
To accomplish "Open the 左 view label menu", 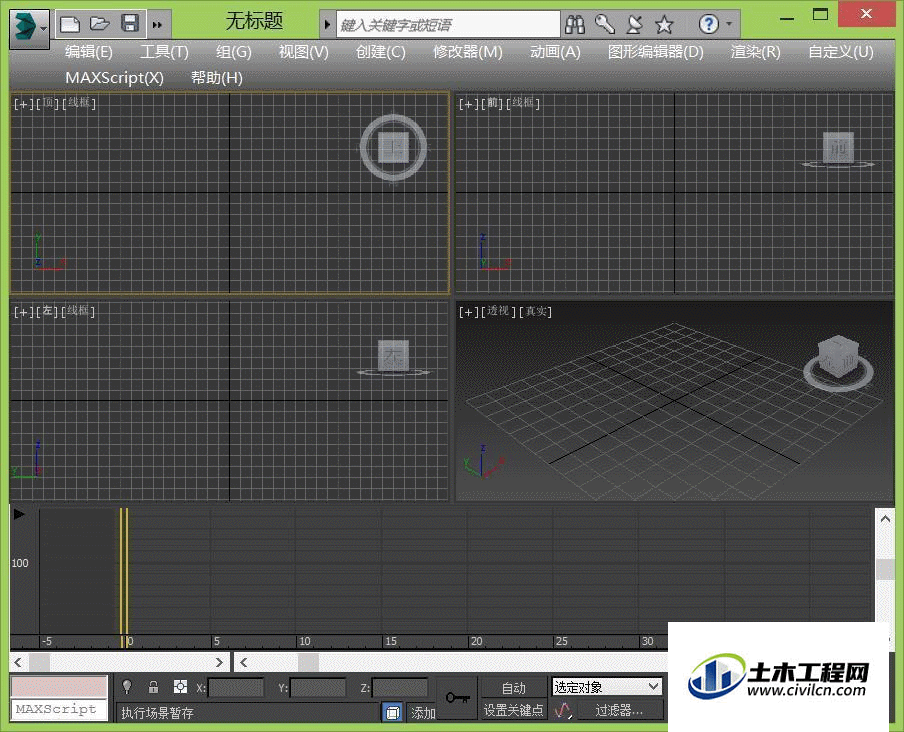I will (47, 311).
